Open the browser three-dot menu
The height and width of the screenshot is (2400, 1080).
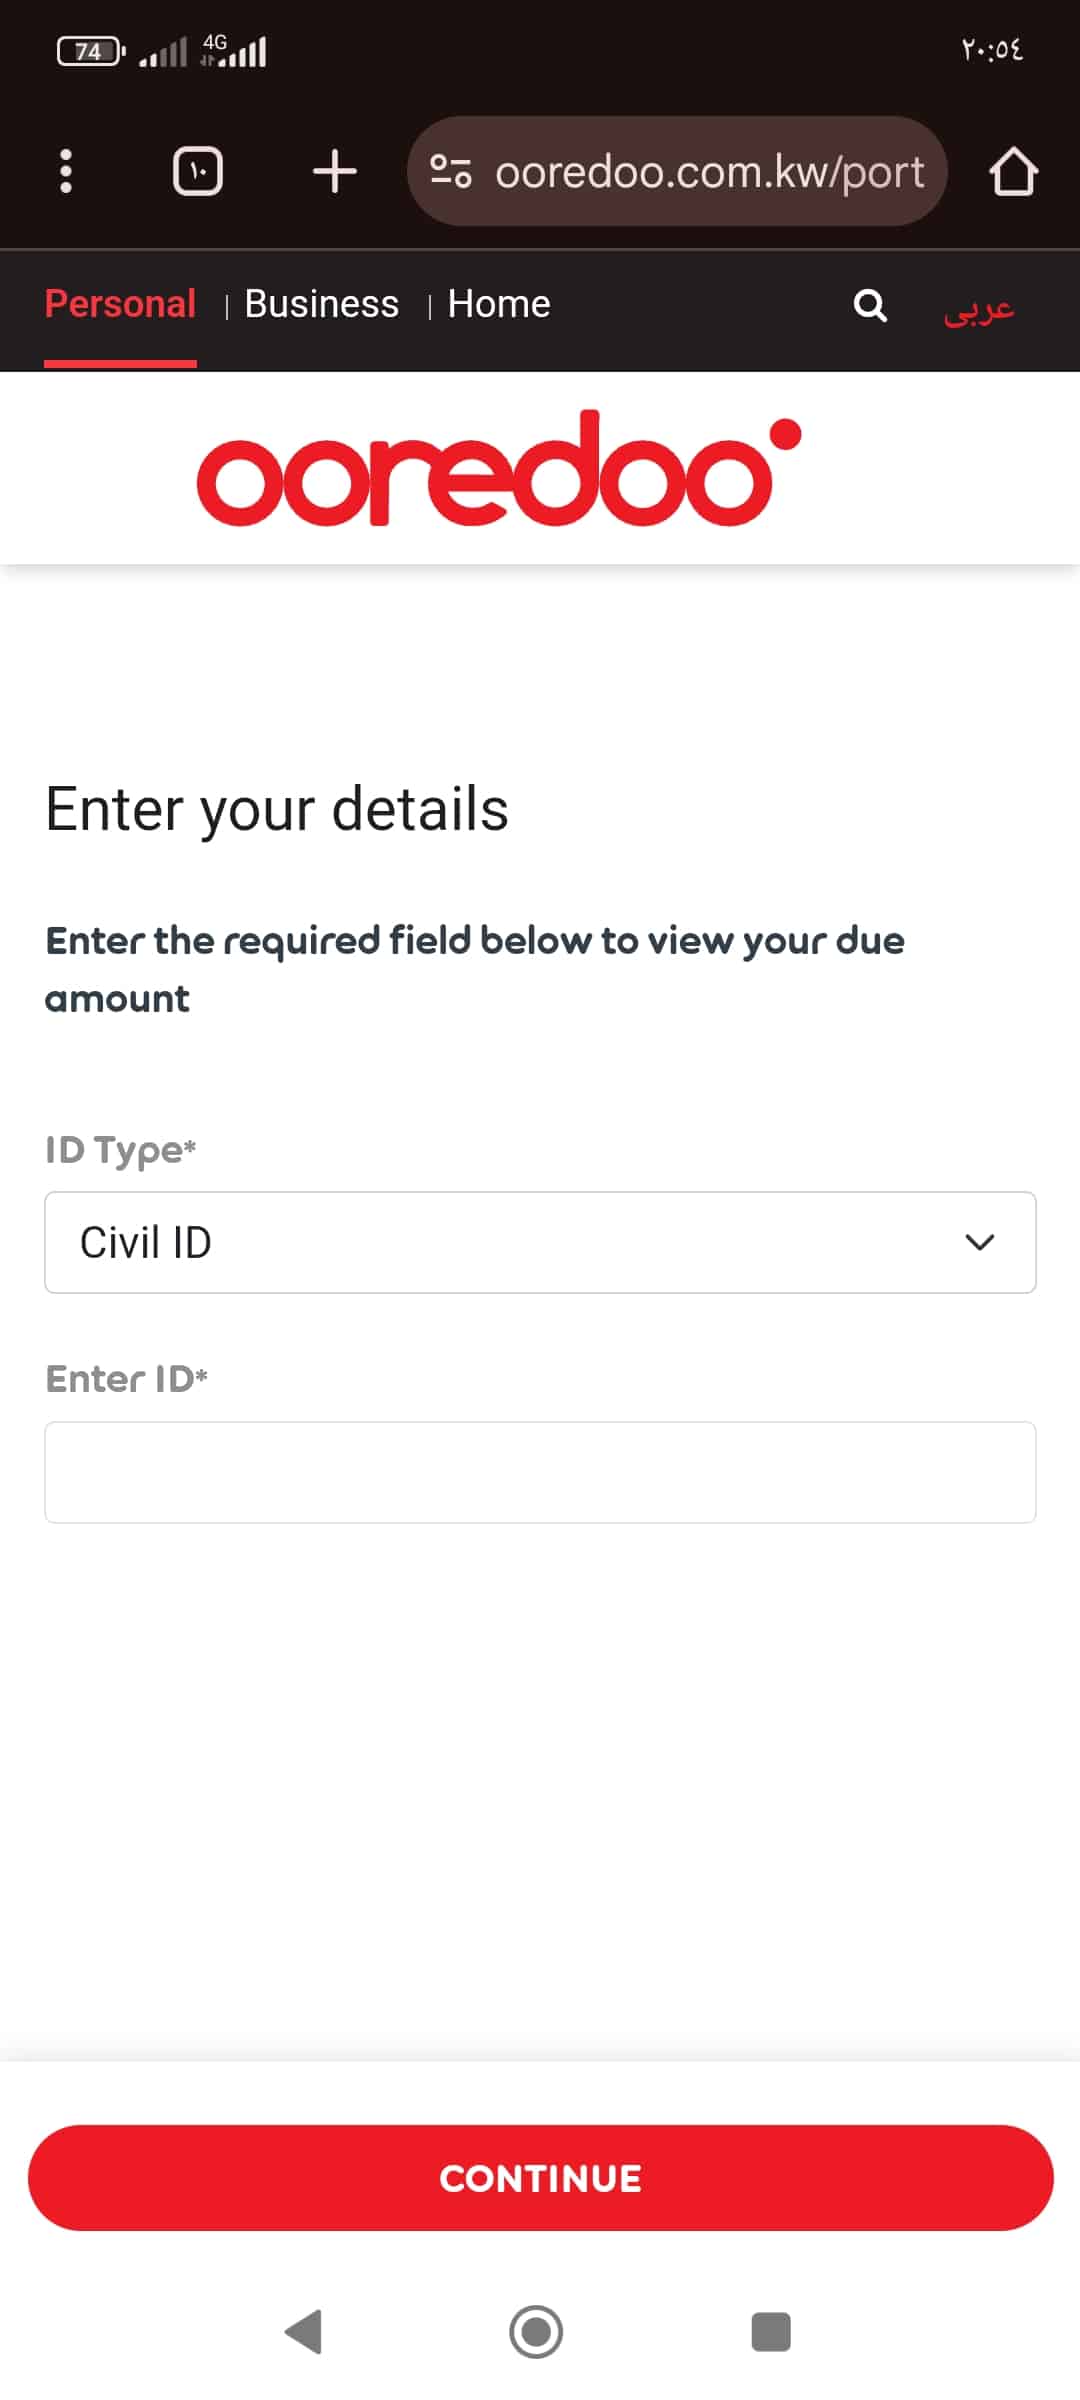click(66, 171)
